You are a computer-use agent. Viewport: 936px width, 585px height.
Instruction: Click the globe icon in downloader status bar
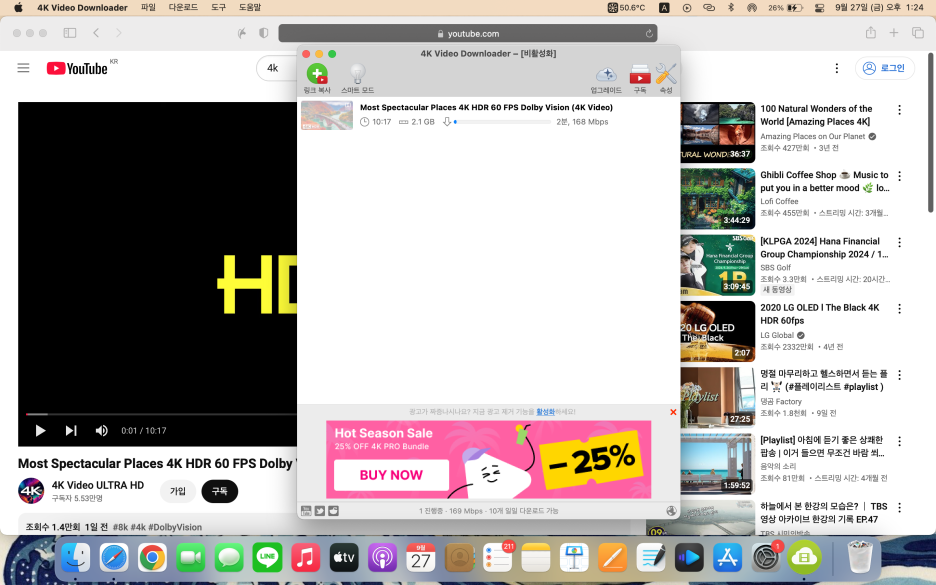tap(671, 510)
